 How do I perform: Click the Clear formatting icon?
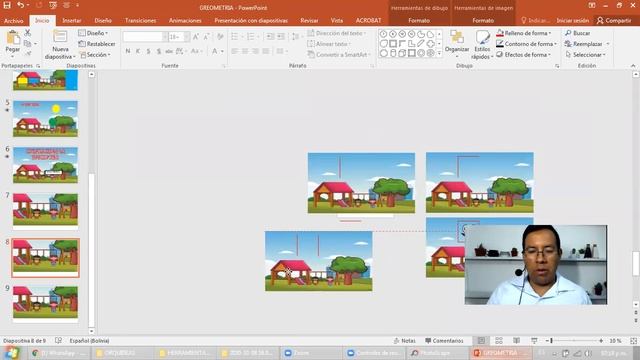(x=220, y=37)
